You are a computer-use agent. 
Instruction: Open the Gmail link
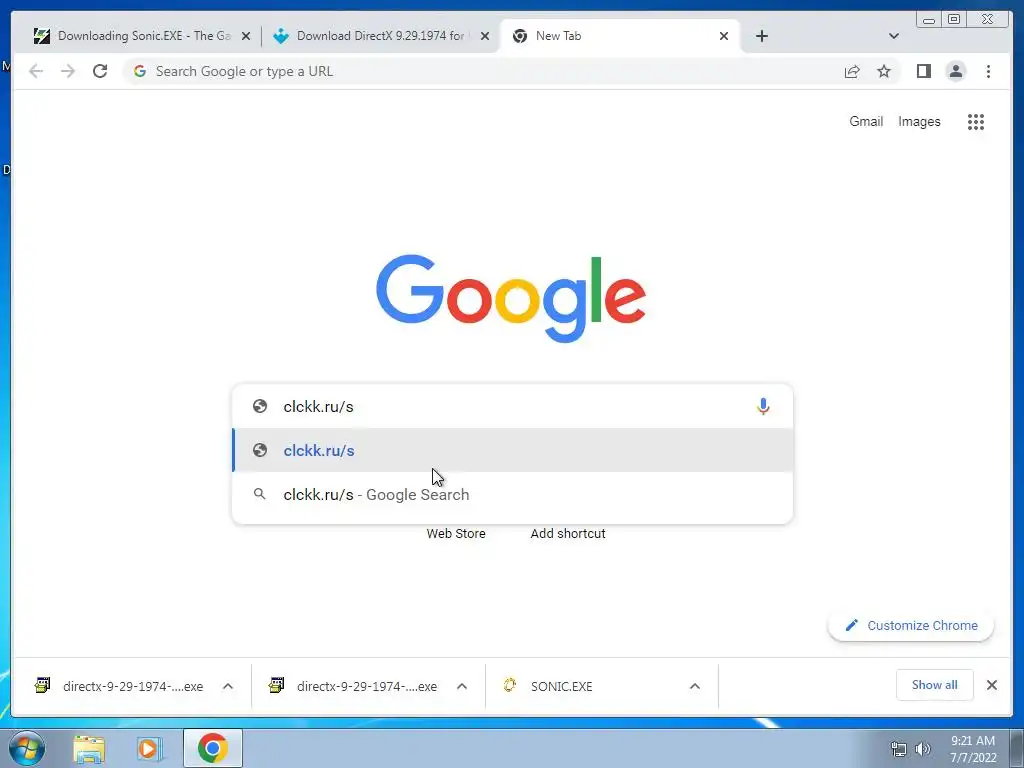(x=866, y=121)
